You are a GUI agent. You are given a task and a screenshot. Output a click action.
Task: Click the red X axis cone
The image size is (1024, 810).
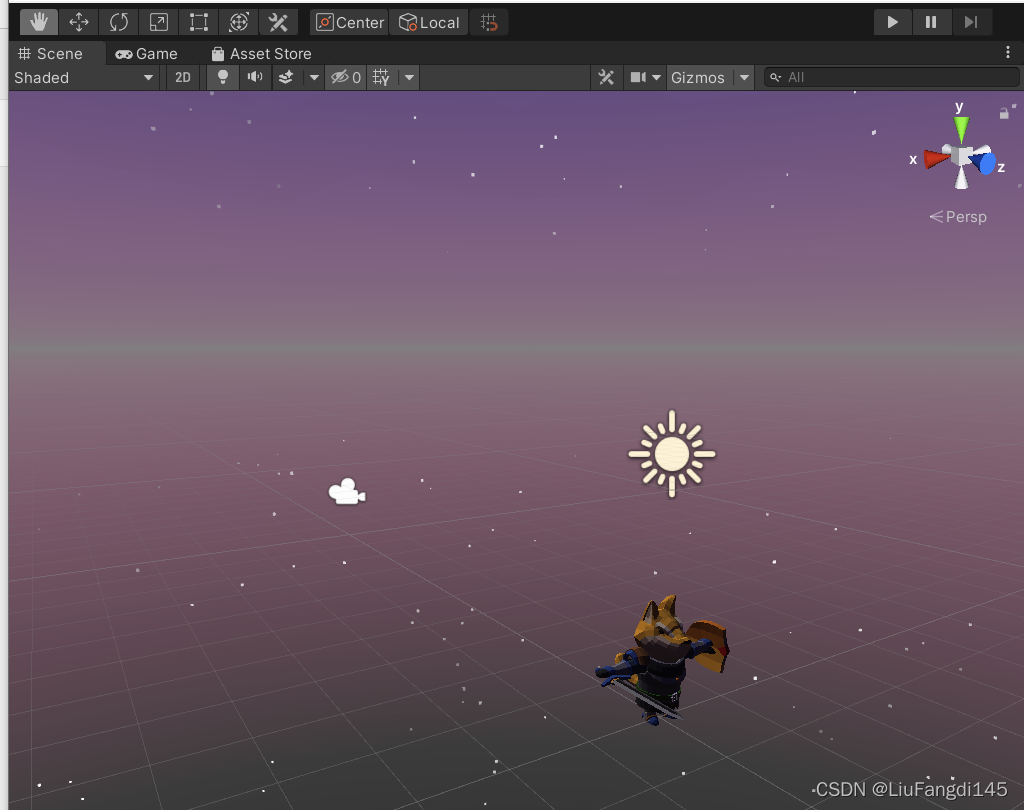936,159
